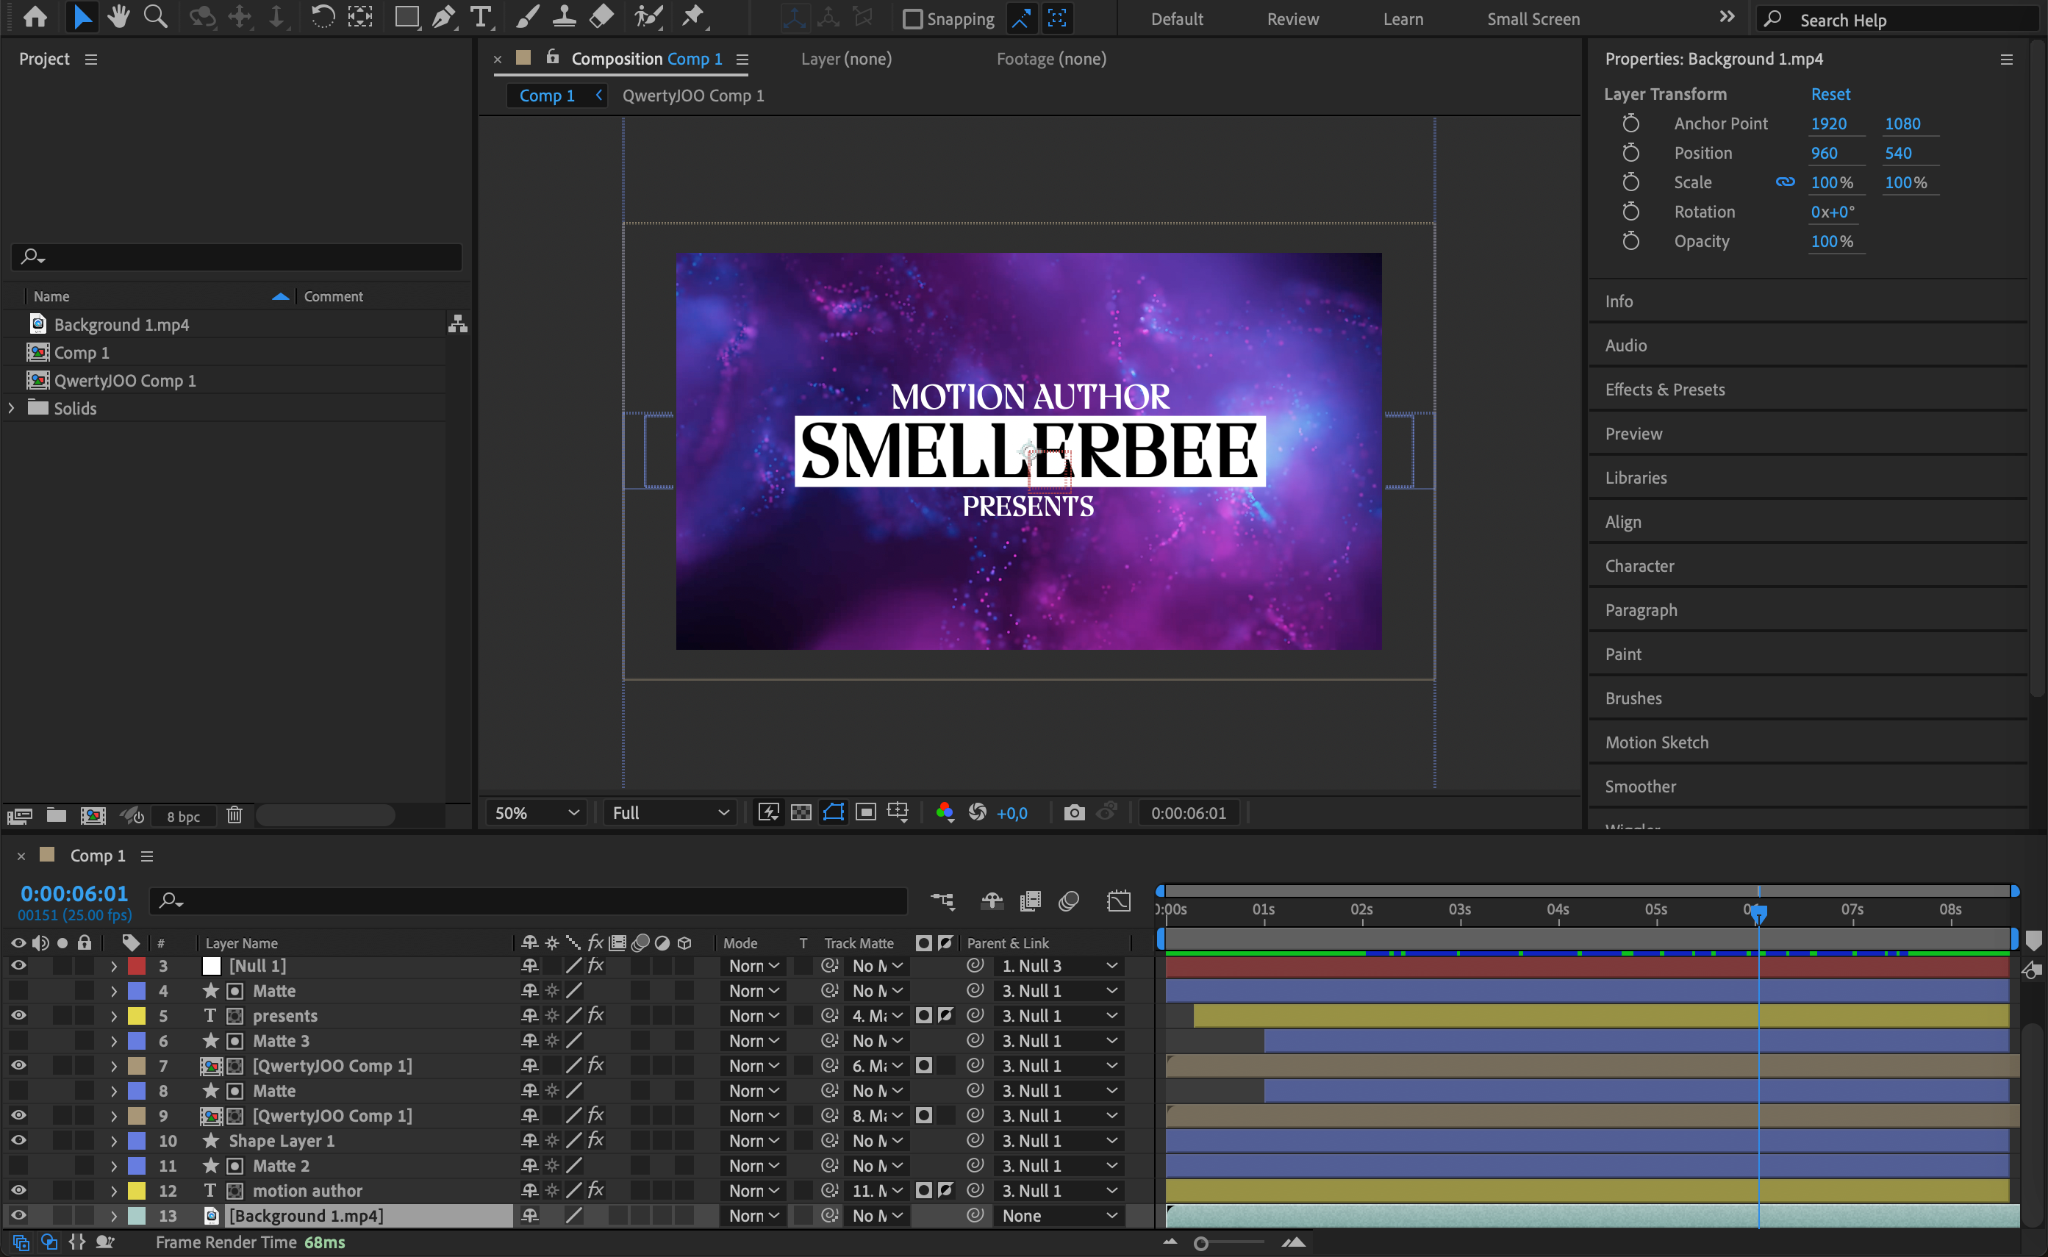The width and height of the screenshot is (2048, 1257).
Task: Click the Rotation stopwatch icon
Action: click(x=1630, y=212)
